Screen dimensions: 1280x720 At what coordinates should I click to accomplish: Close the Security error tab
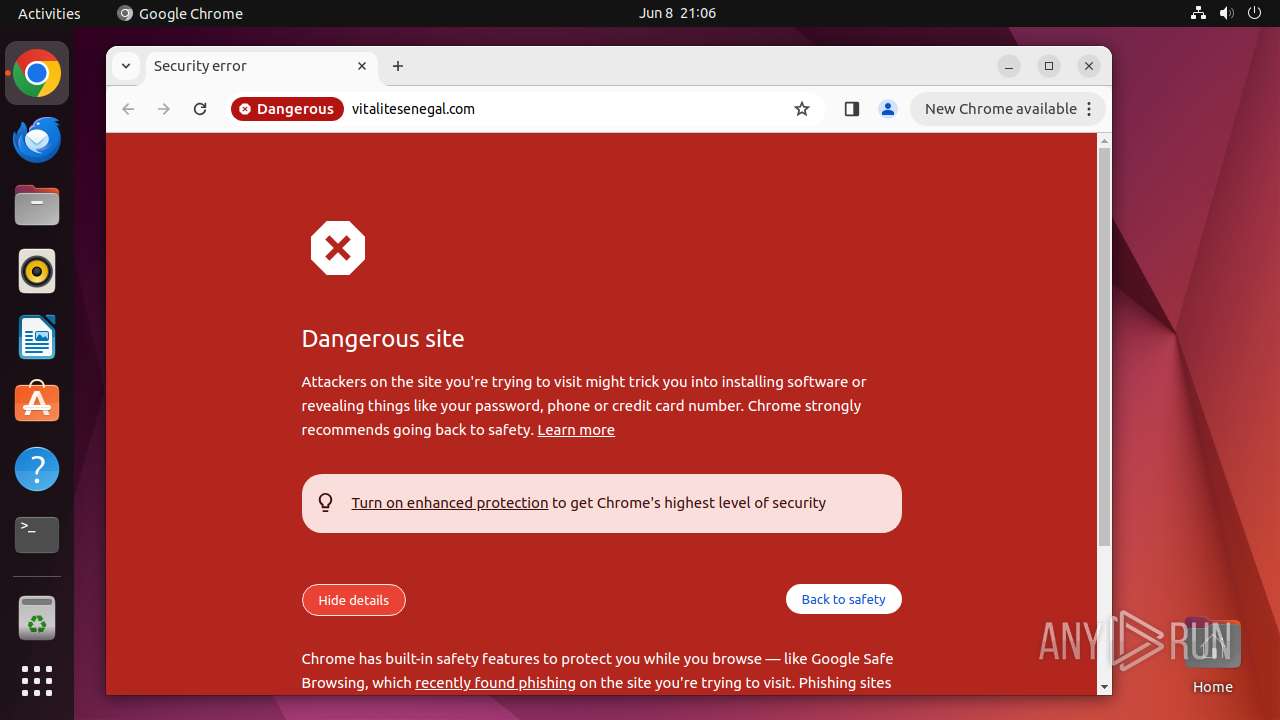tap(362, 66)
